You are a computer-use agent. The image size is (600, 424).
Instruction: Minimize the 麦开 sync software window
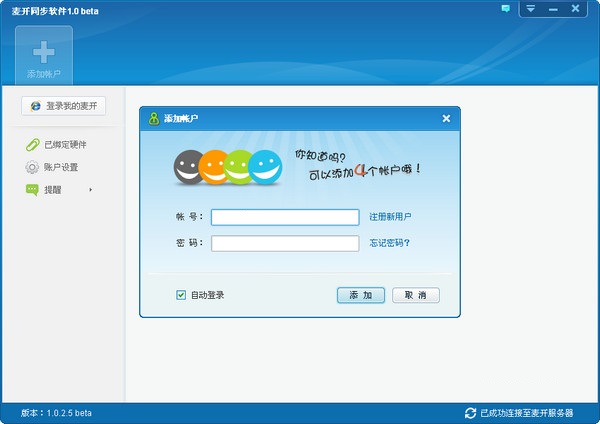coord(553,9)
